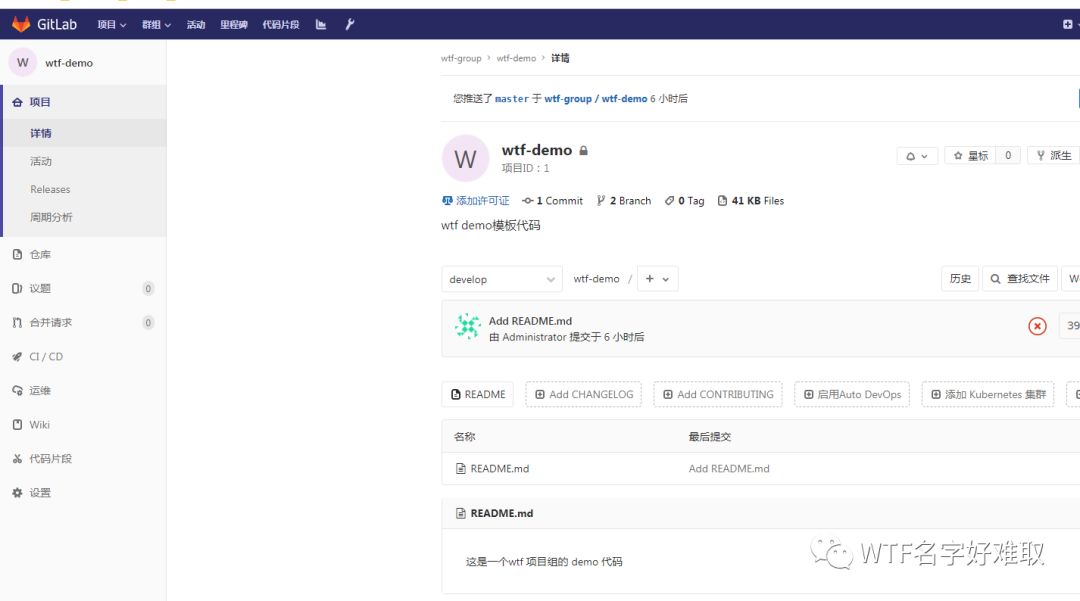Screen dimensions: 1080x601
Task: Click the Administrator commit avatar
Action: point(468,326)
